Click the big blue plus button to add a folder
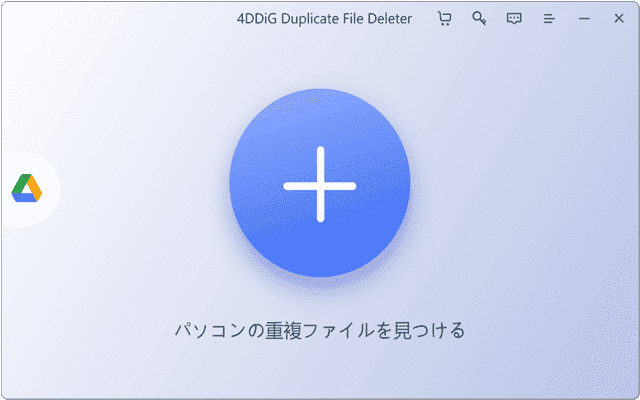The height and width of the screenshot is (400, 640). 320,184
